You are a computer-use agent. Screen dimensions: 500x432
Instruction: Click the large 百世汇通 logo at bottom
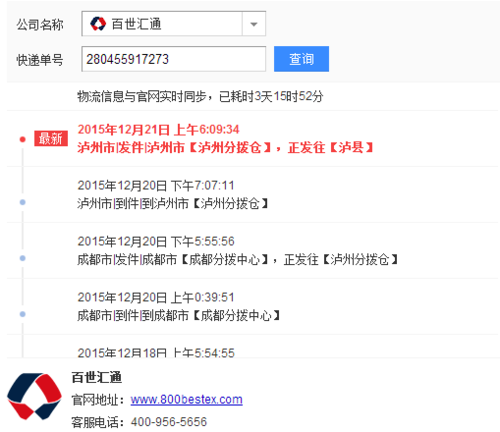pos(34,396)
